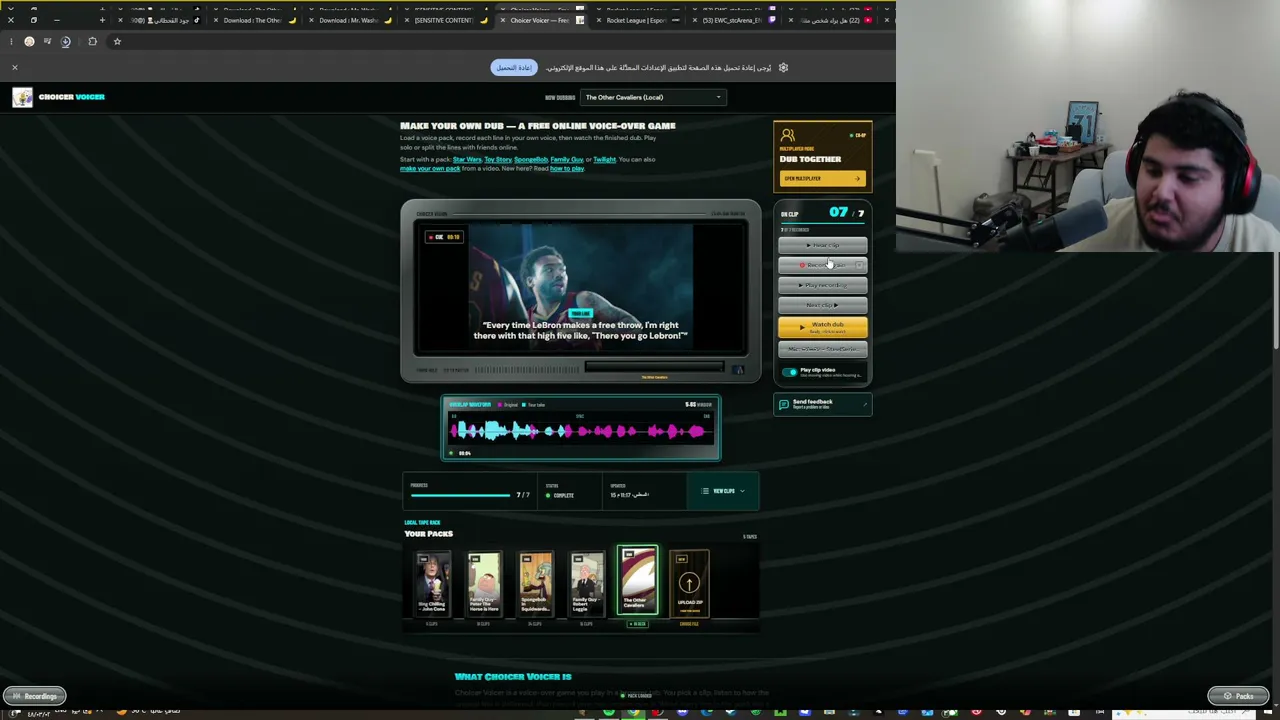Follow the Star Wars pack link
Image resolution: width=1280 pixels, height=720 pixels.
(x=467, y=159)
